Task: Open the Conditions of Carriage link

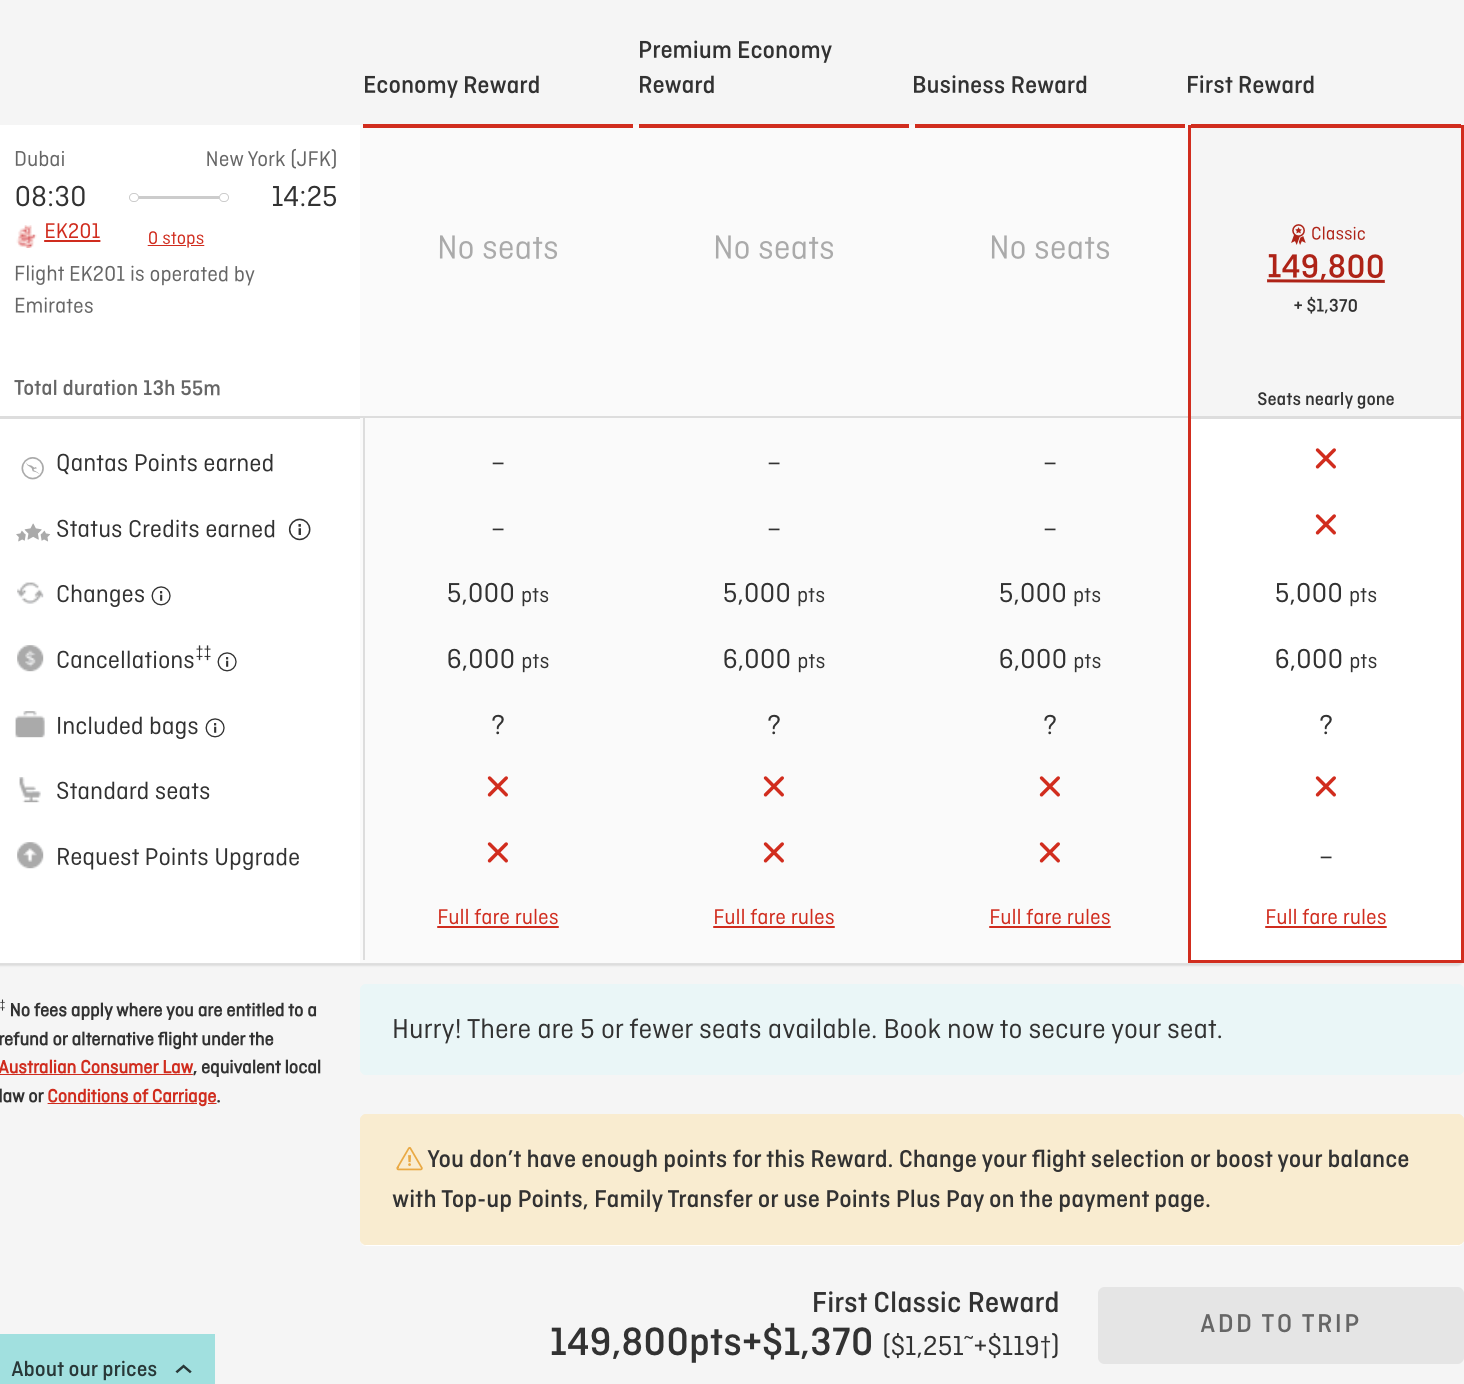Action: (x=132, y=1096)
